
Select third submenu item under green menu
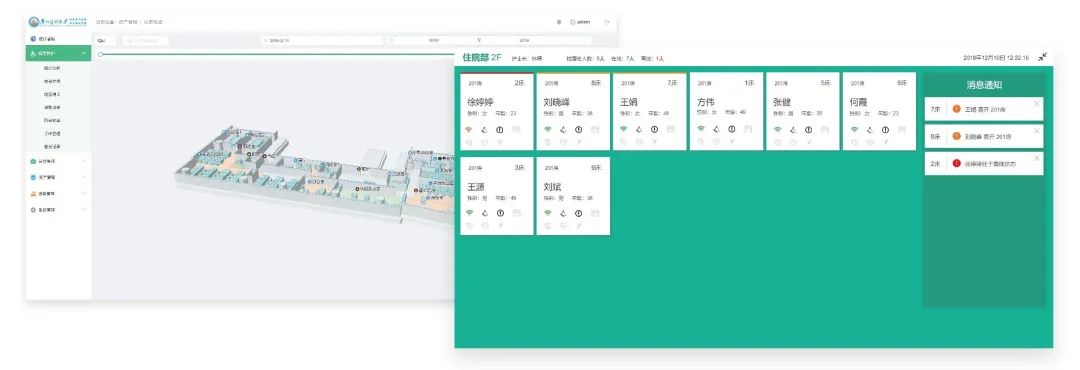[52, 94]
